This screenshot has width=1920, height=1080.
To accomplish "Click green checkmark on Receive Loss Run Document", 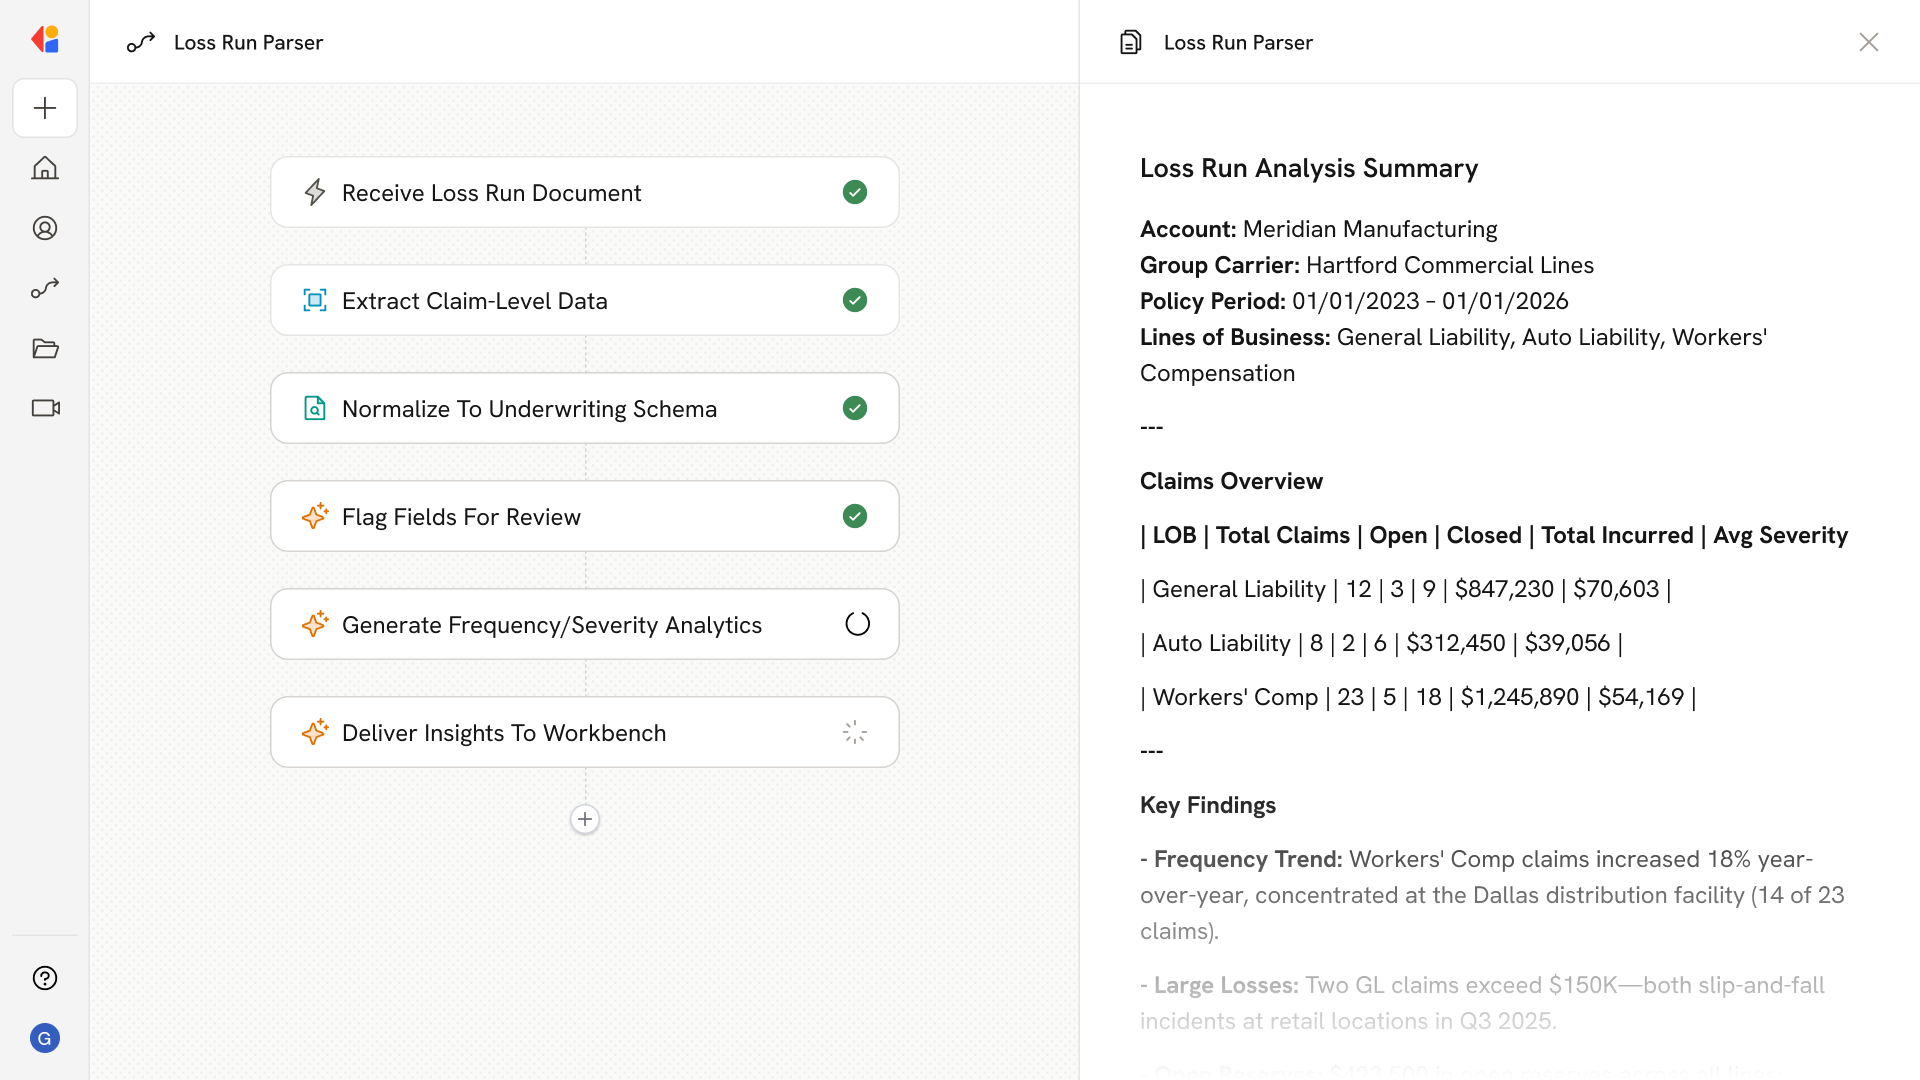I will [x=855, y=192].
